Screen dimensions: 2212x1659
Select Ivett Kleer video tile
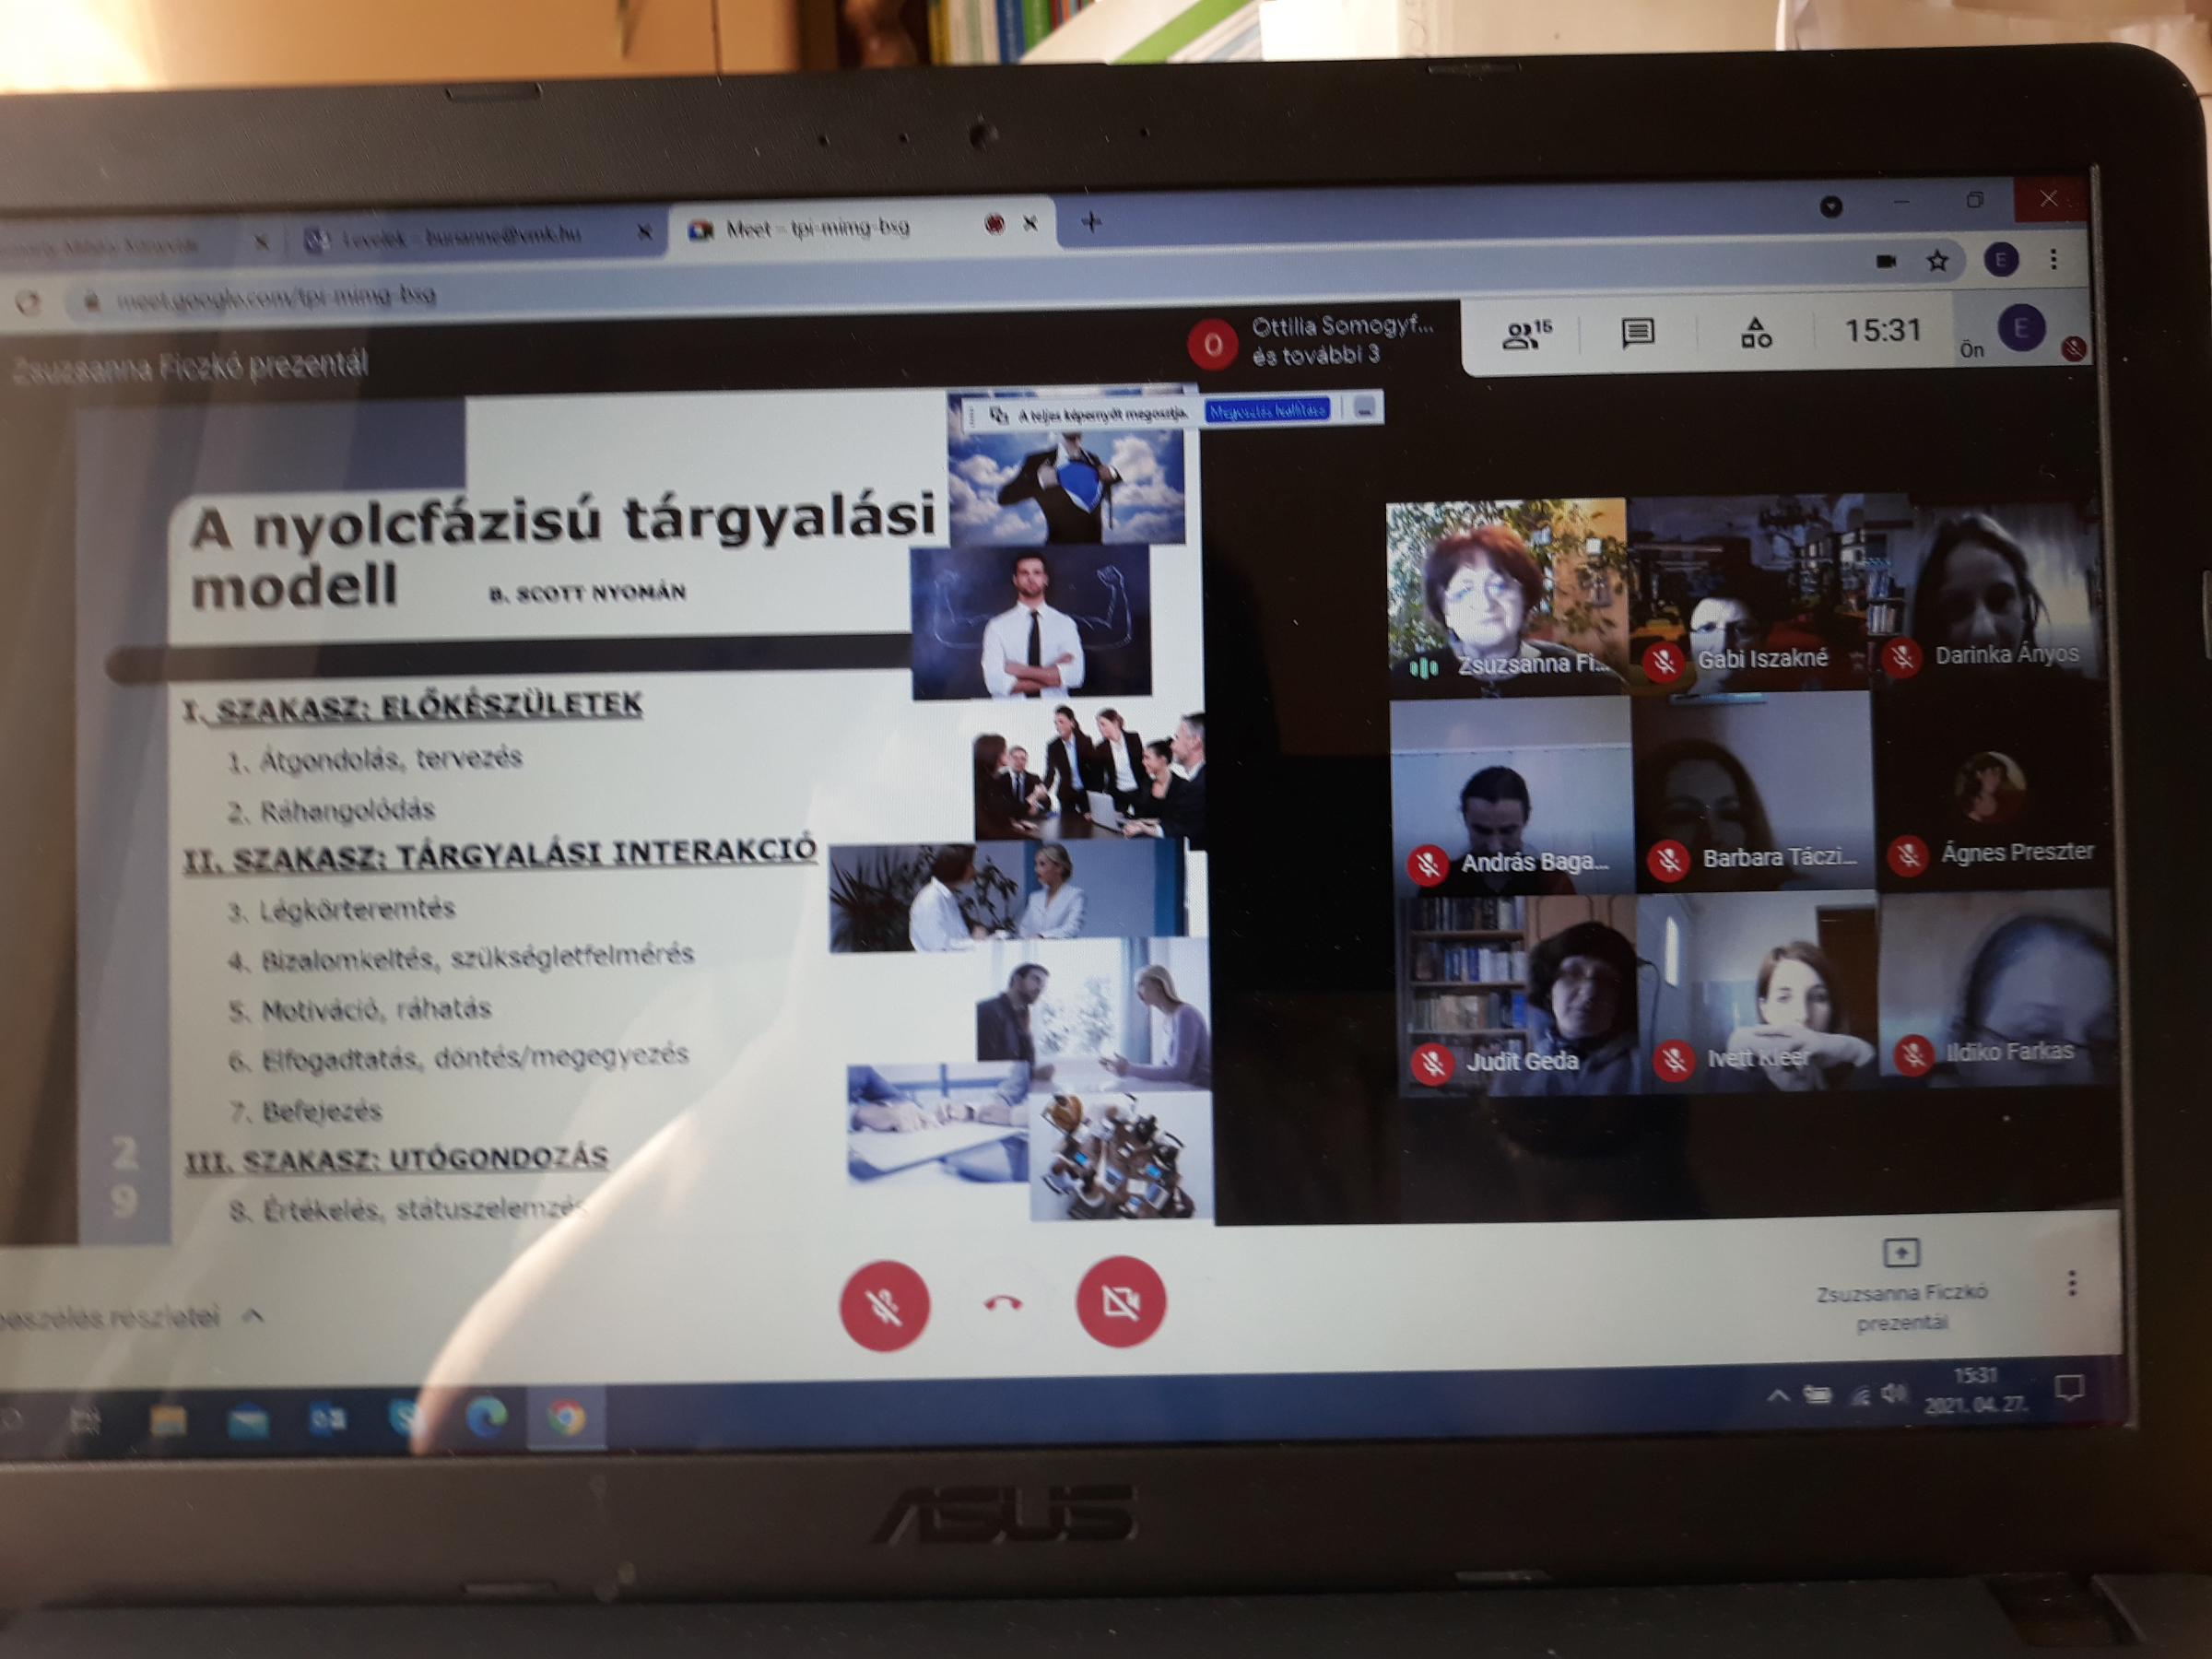tap(1758, 992)
